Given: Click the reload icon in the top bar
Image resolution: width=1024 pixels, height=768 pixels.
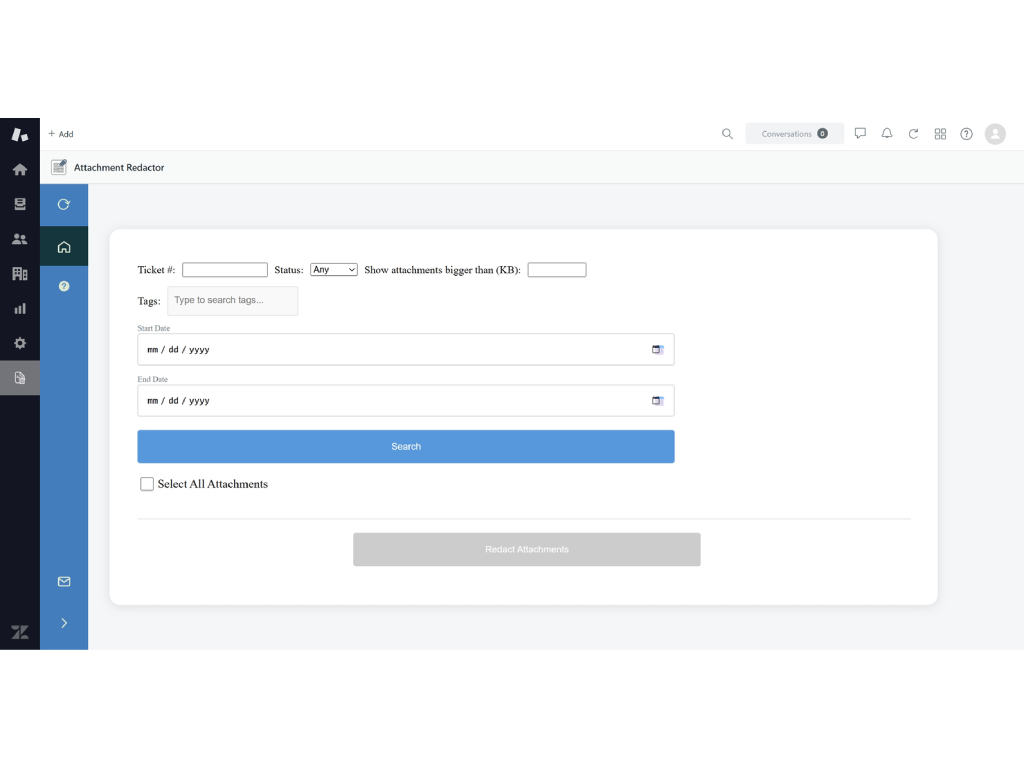Looking at the screenshot, I should pos(913,134).
